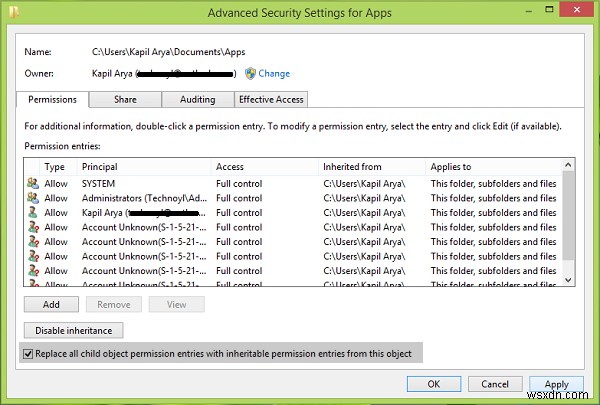Click the permission list scroll down arrow

[x=569, y=281]
